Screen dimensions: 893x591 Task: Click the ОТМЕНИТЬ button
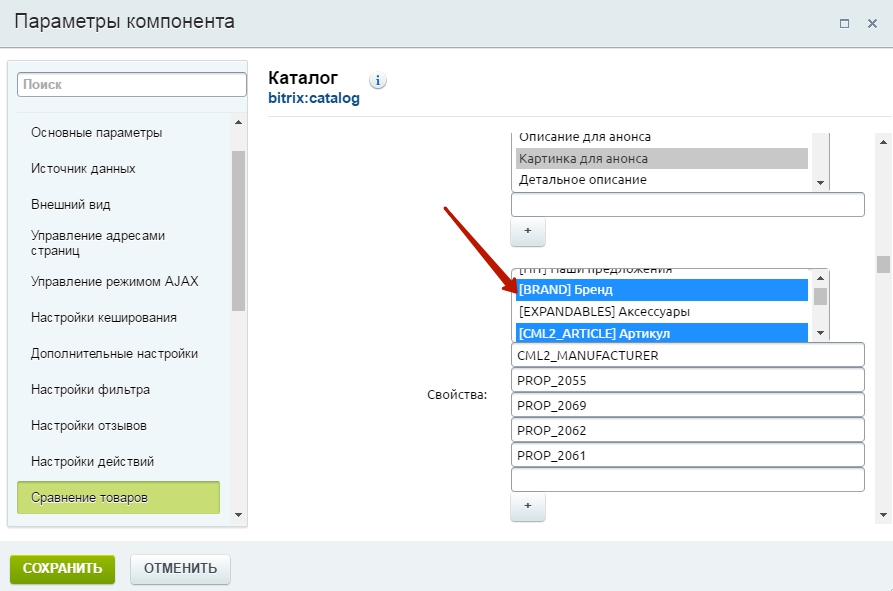click(180, 569)
